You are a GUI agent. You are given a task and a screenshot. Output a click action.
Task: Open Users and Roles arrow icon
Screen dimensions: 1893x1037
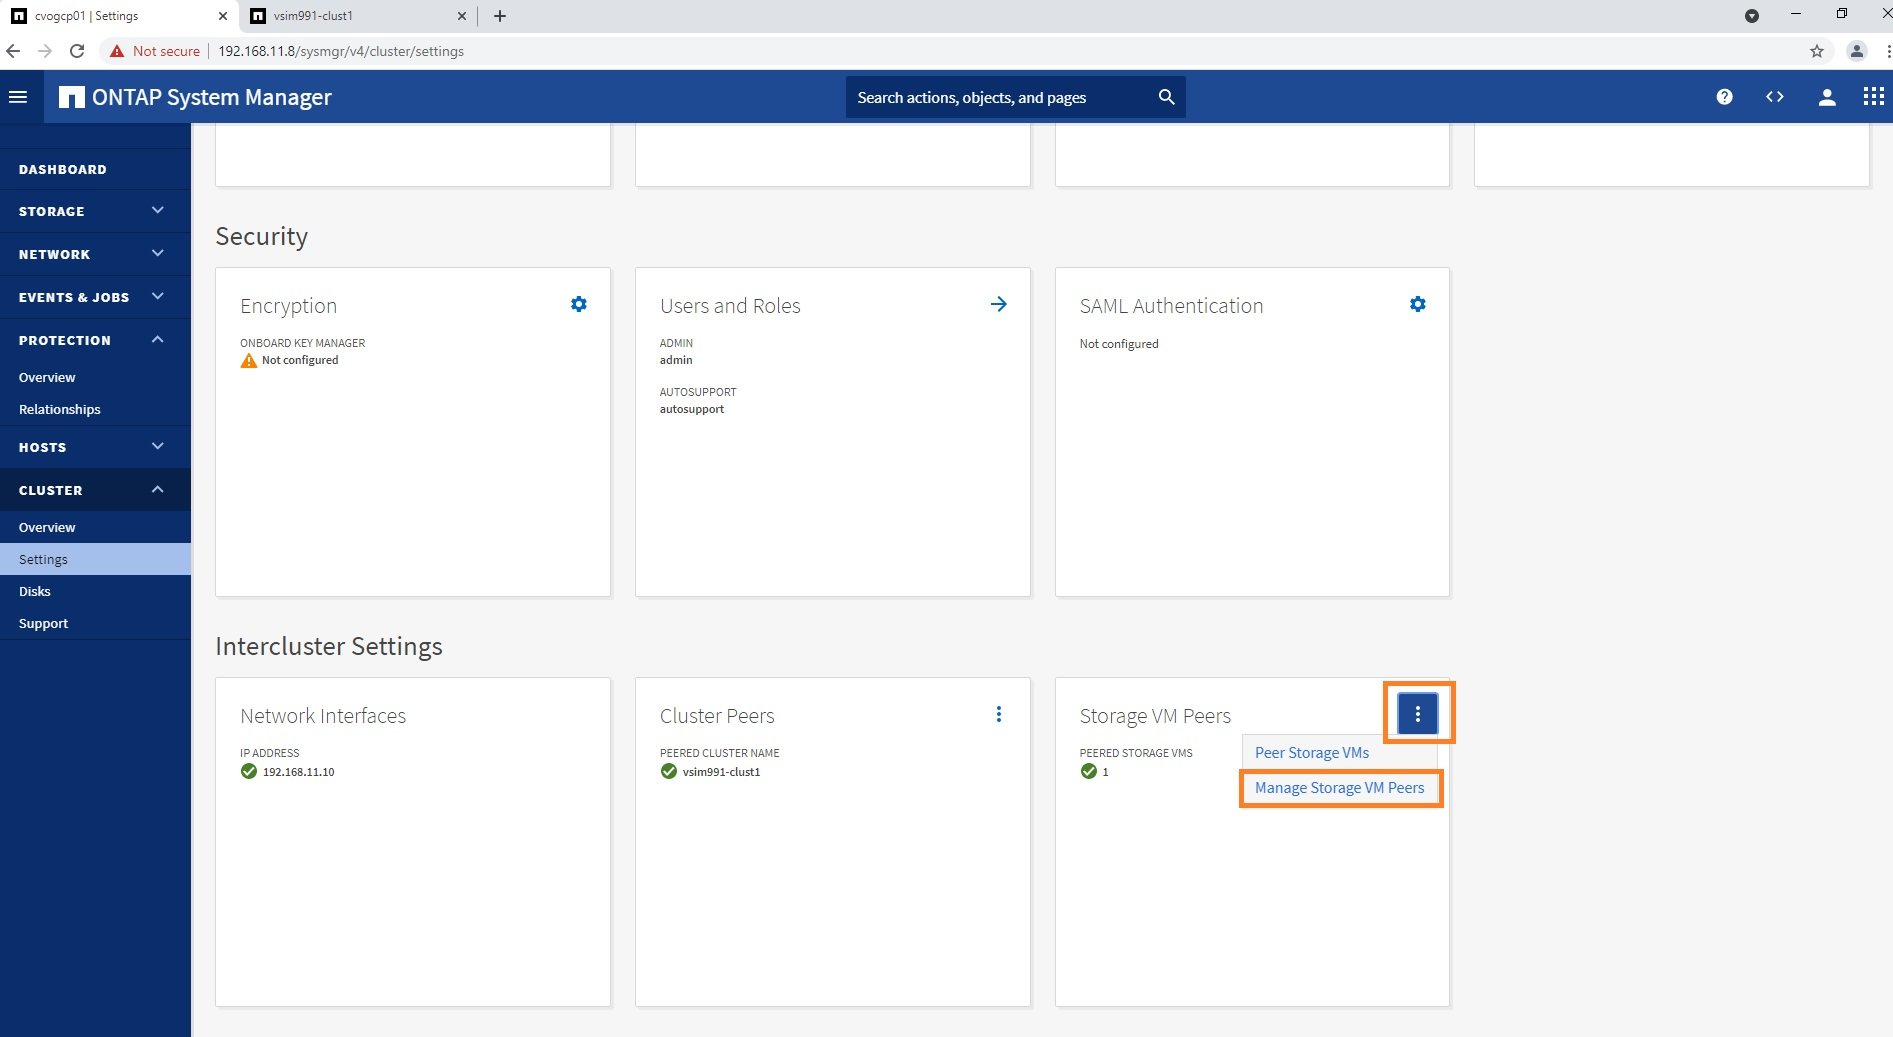click(x=998, y=304)
